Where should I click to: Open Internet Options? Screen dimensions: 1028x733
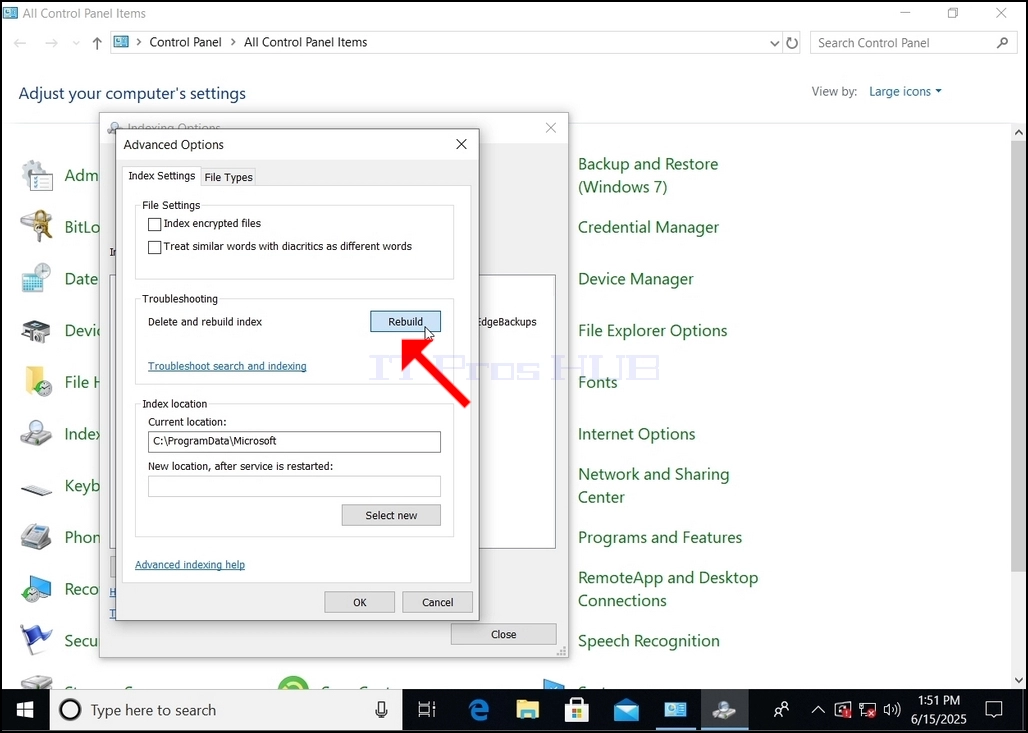click(x=636, y=434)
